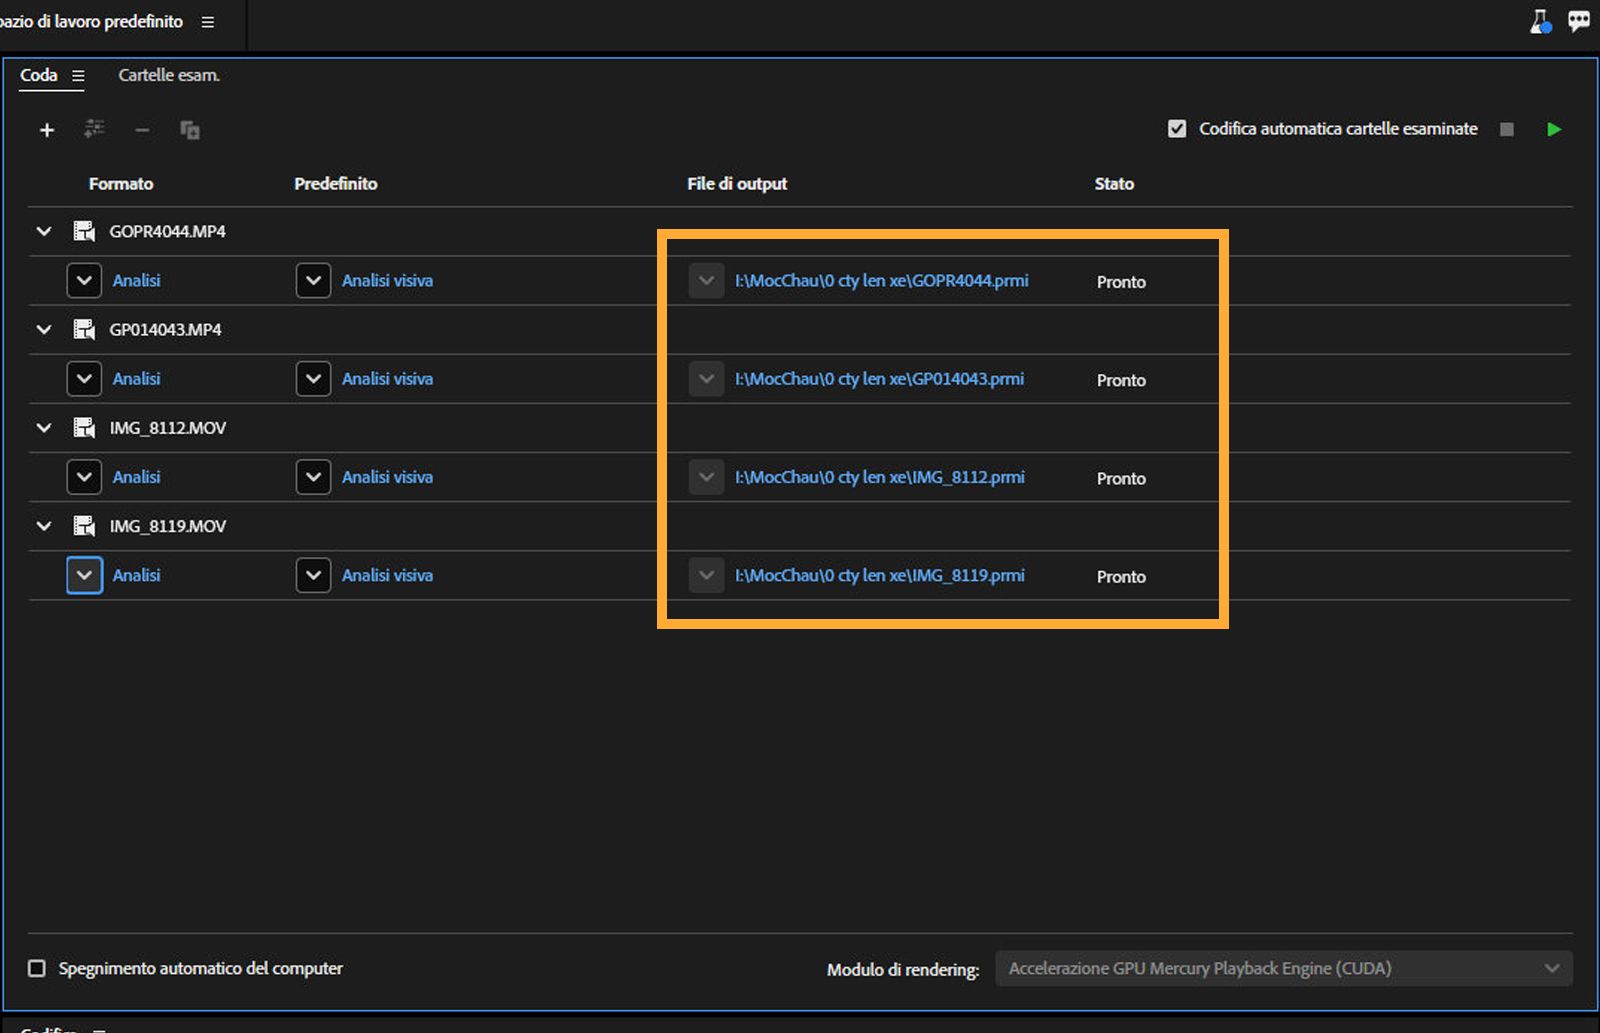Image resolution: width=1600 pixels, height=1033 pixels.
Task: Collapse the GOPR4044.MP4 source entry
Action: 44,231
